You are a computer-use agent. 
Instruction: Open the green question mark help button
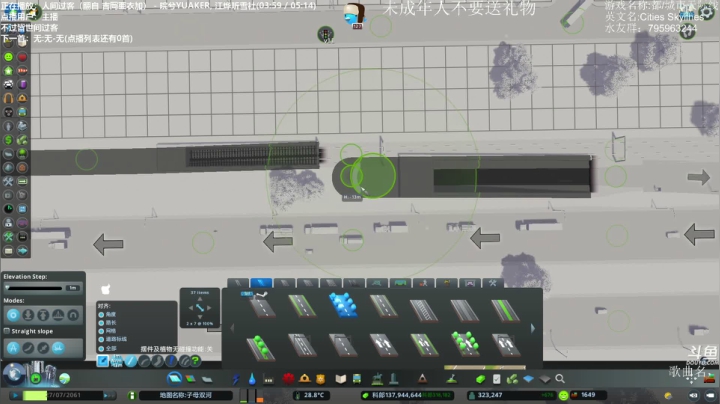(x=196, y=361)
